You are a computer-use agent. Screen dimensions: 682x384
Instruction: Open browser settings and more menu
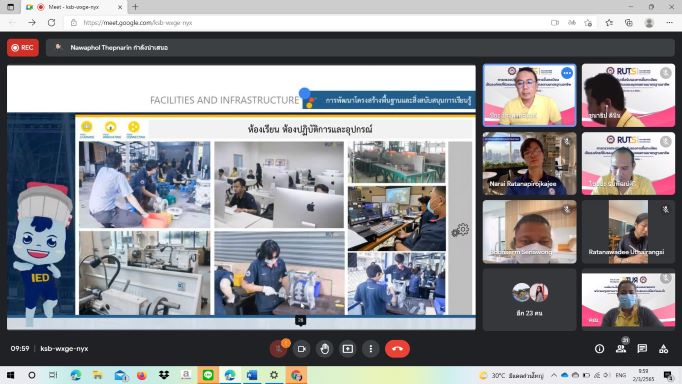pos(669,23)
